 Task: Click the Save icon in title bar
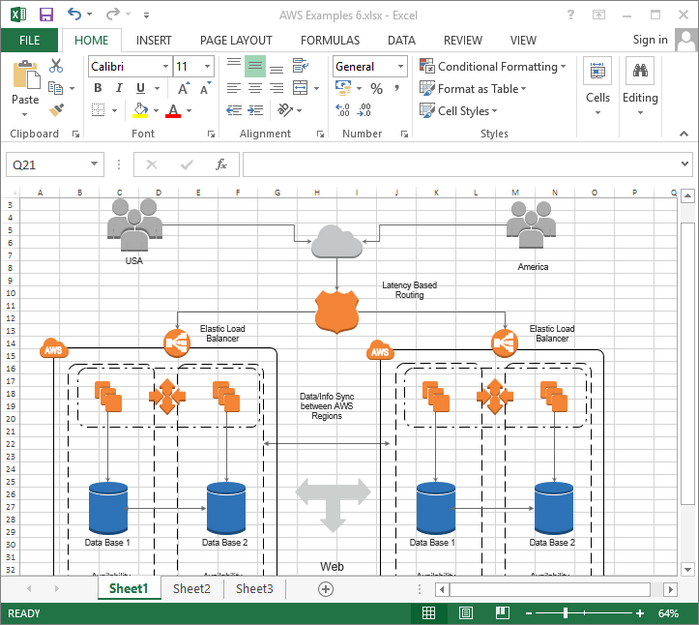point(46,14)
